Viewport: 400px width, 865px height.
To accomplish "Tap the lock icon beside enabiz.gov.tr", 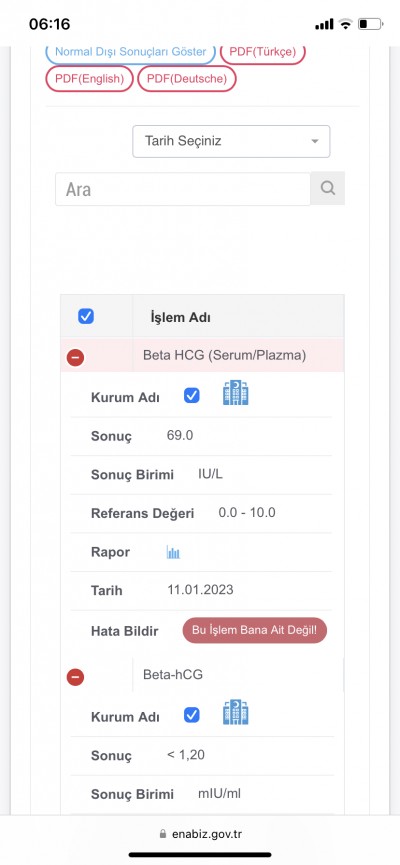I will coord(162,834).
